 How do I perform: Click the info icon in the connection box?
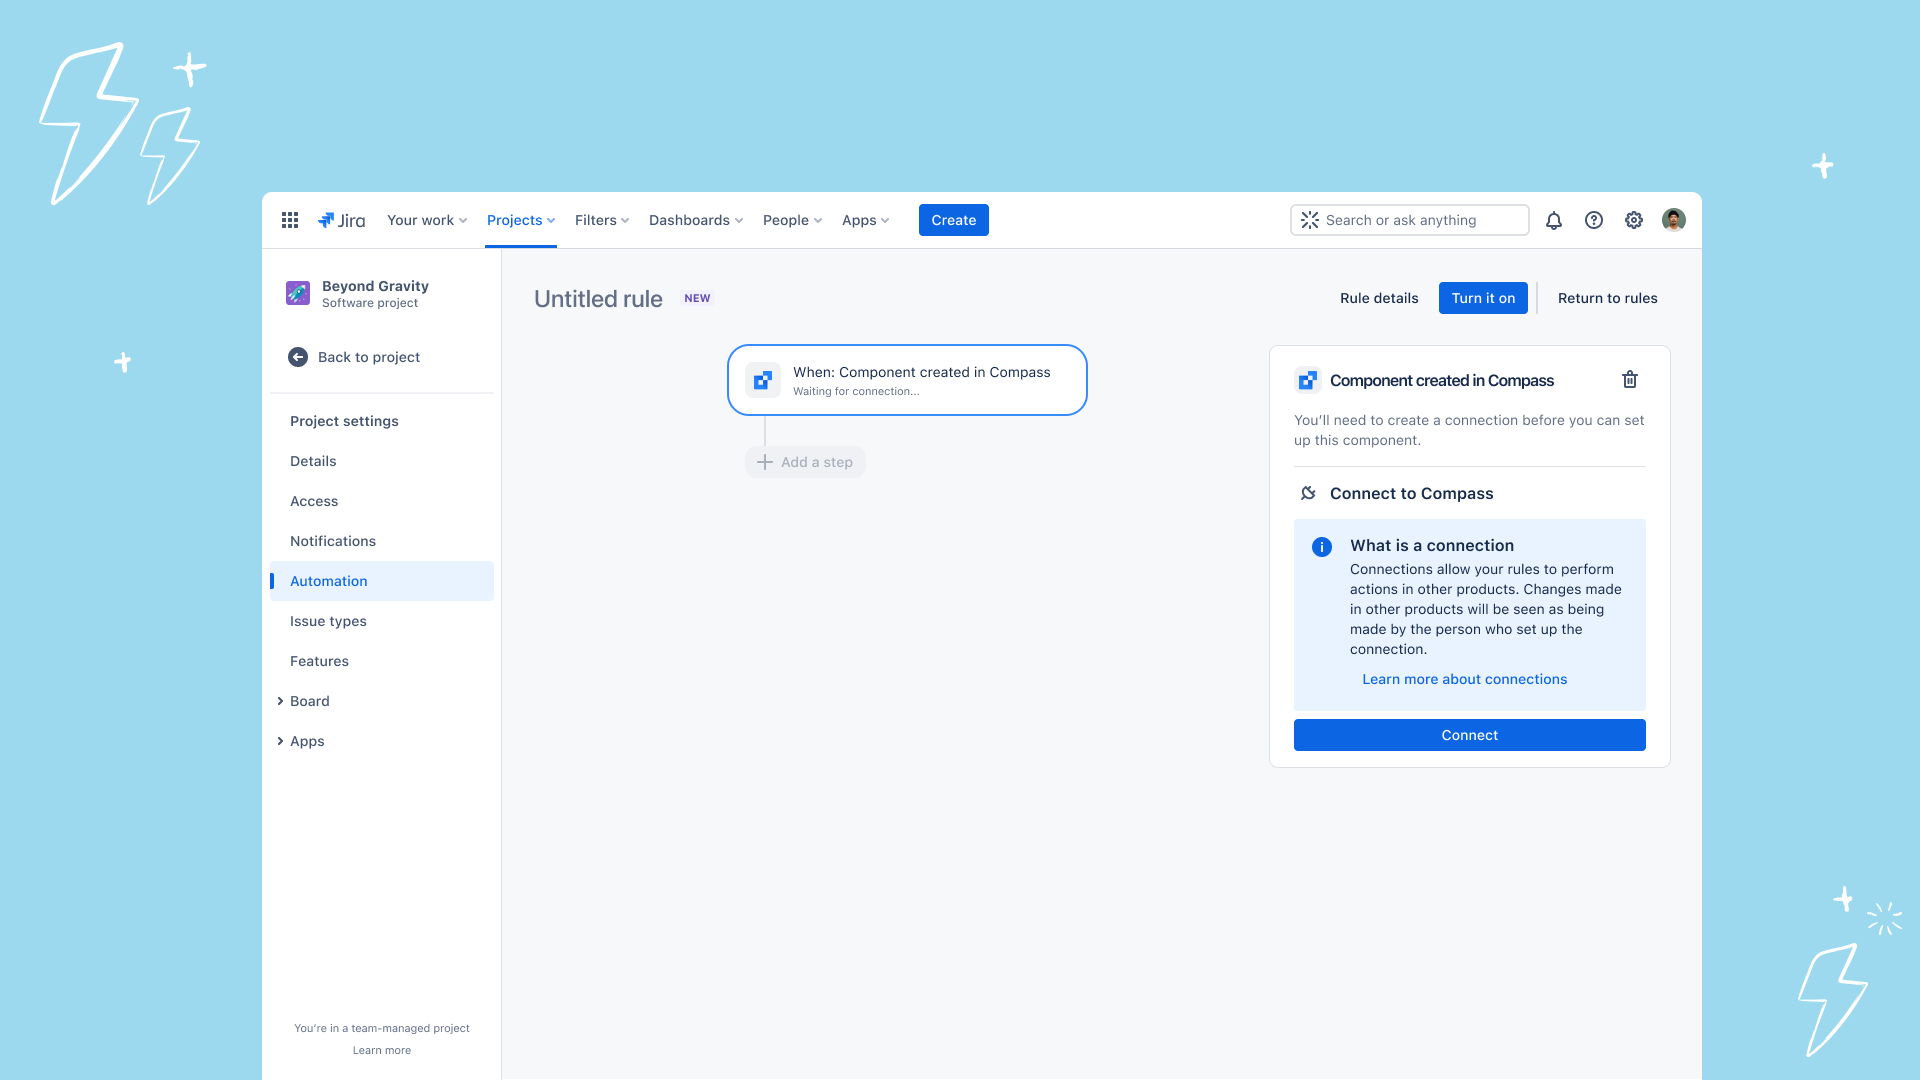point(1322,547)
